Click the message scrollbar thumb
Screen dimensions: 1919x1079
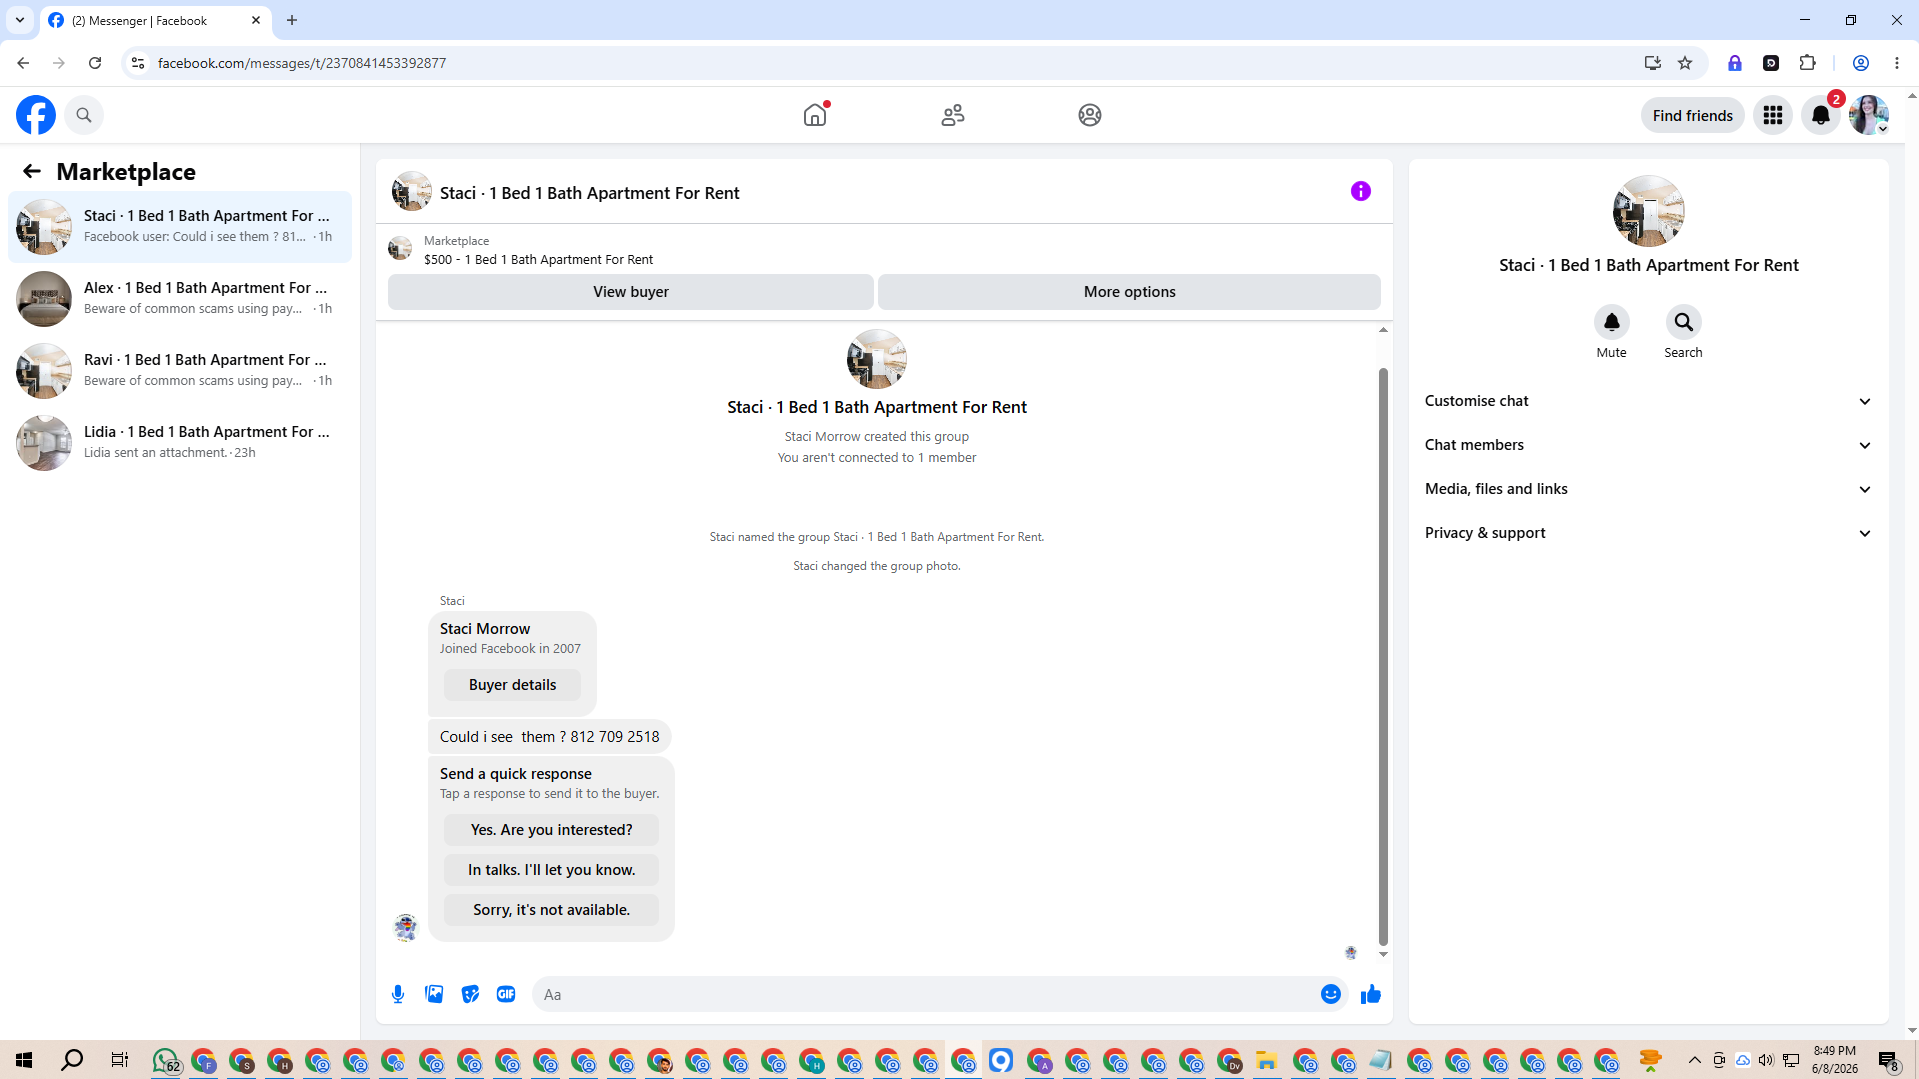click(1383, 656)
